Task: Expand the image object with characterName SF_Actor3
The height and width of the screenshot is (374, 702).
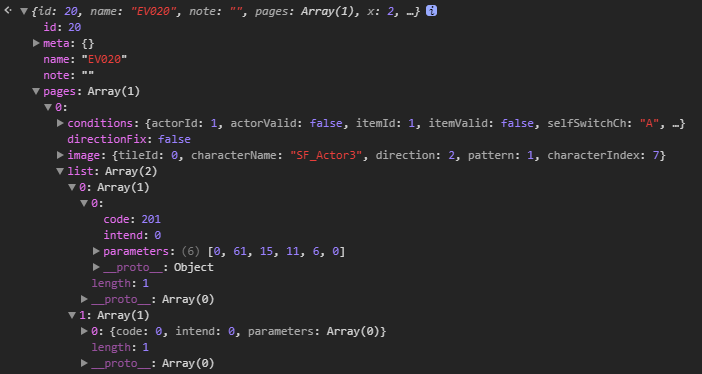Action: [60, 155]
